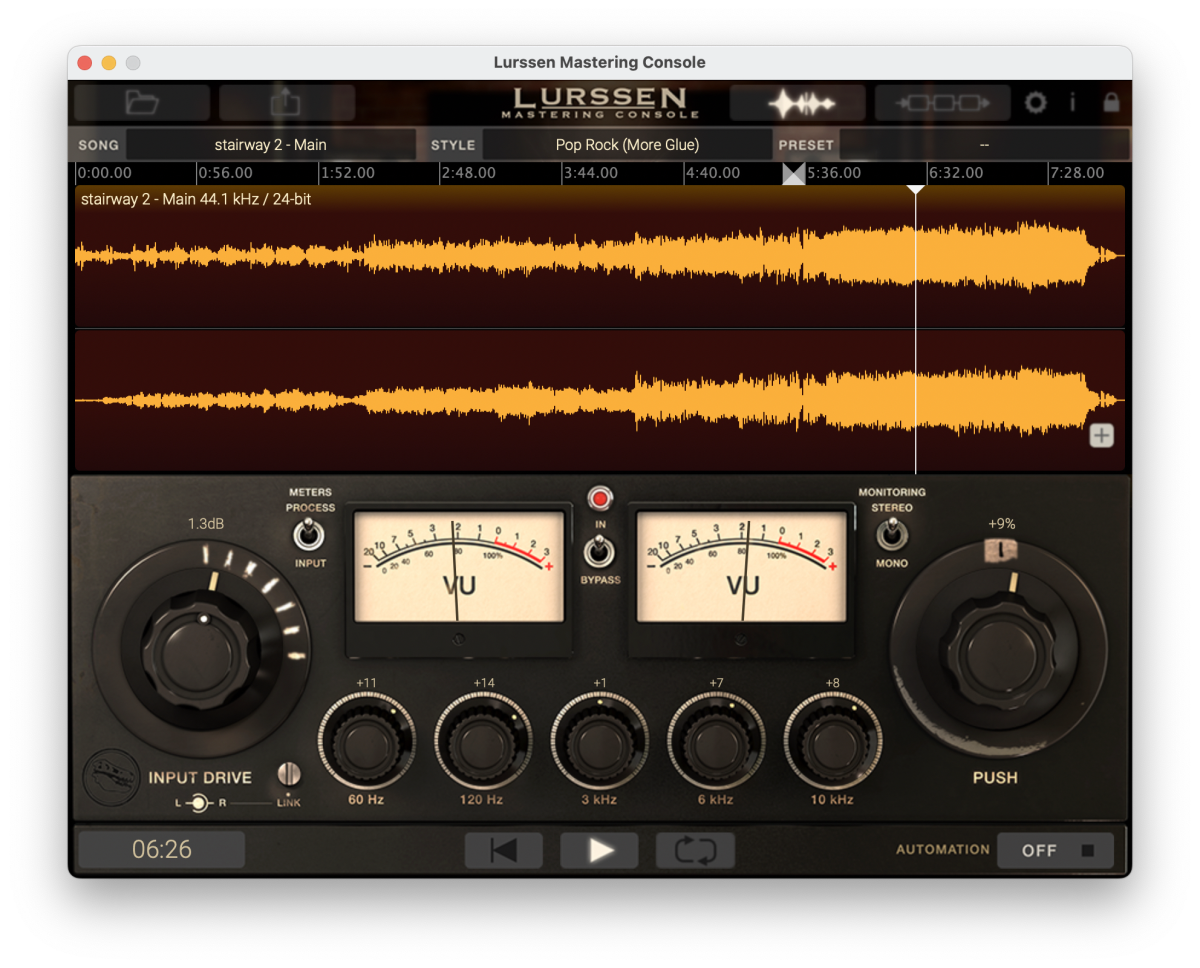Screen dimensions: 1200x968
Task: Click the "+11" value above 60 Hz
Action: (x=366, y=683)
